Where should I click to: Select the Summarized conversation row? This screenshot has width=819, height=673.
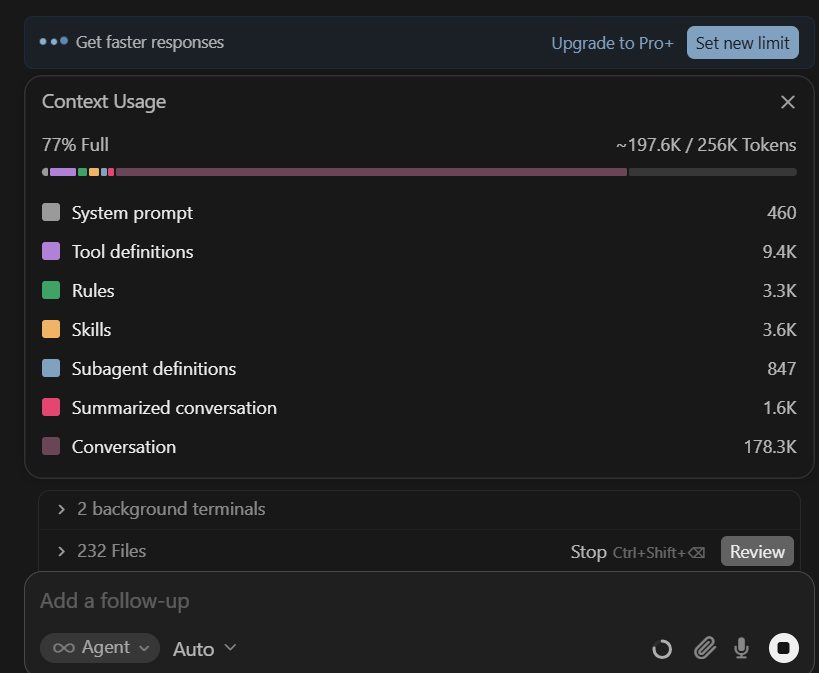coord(419,408)
